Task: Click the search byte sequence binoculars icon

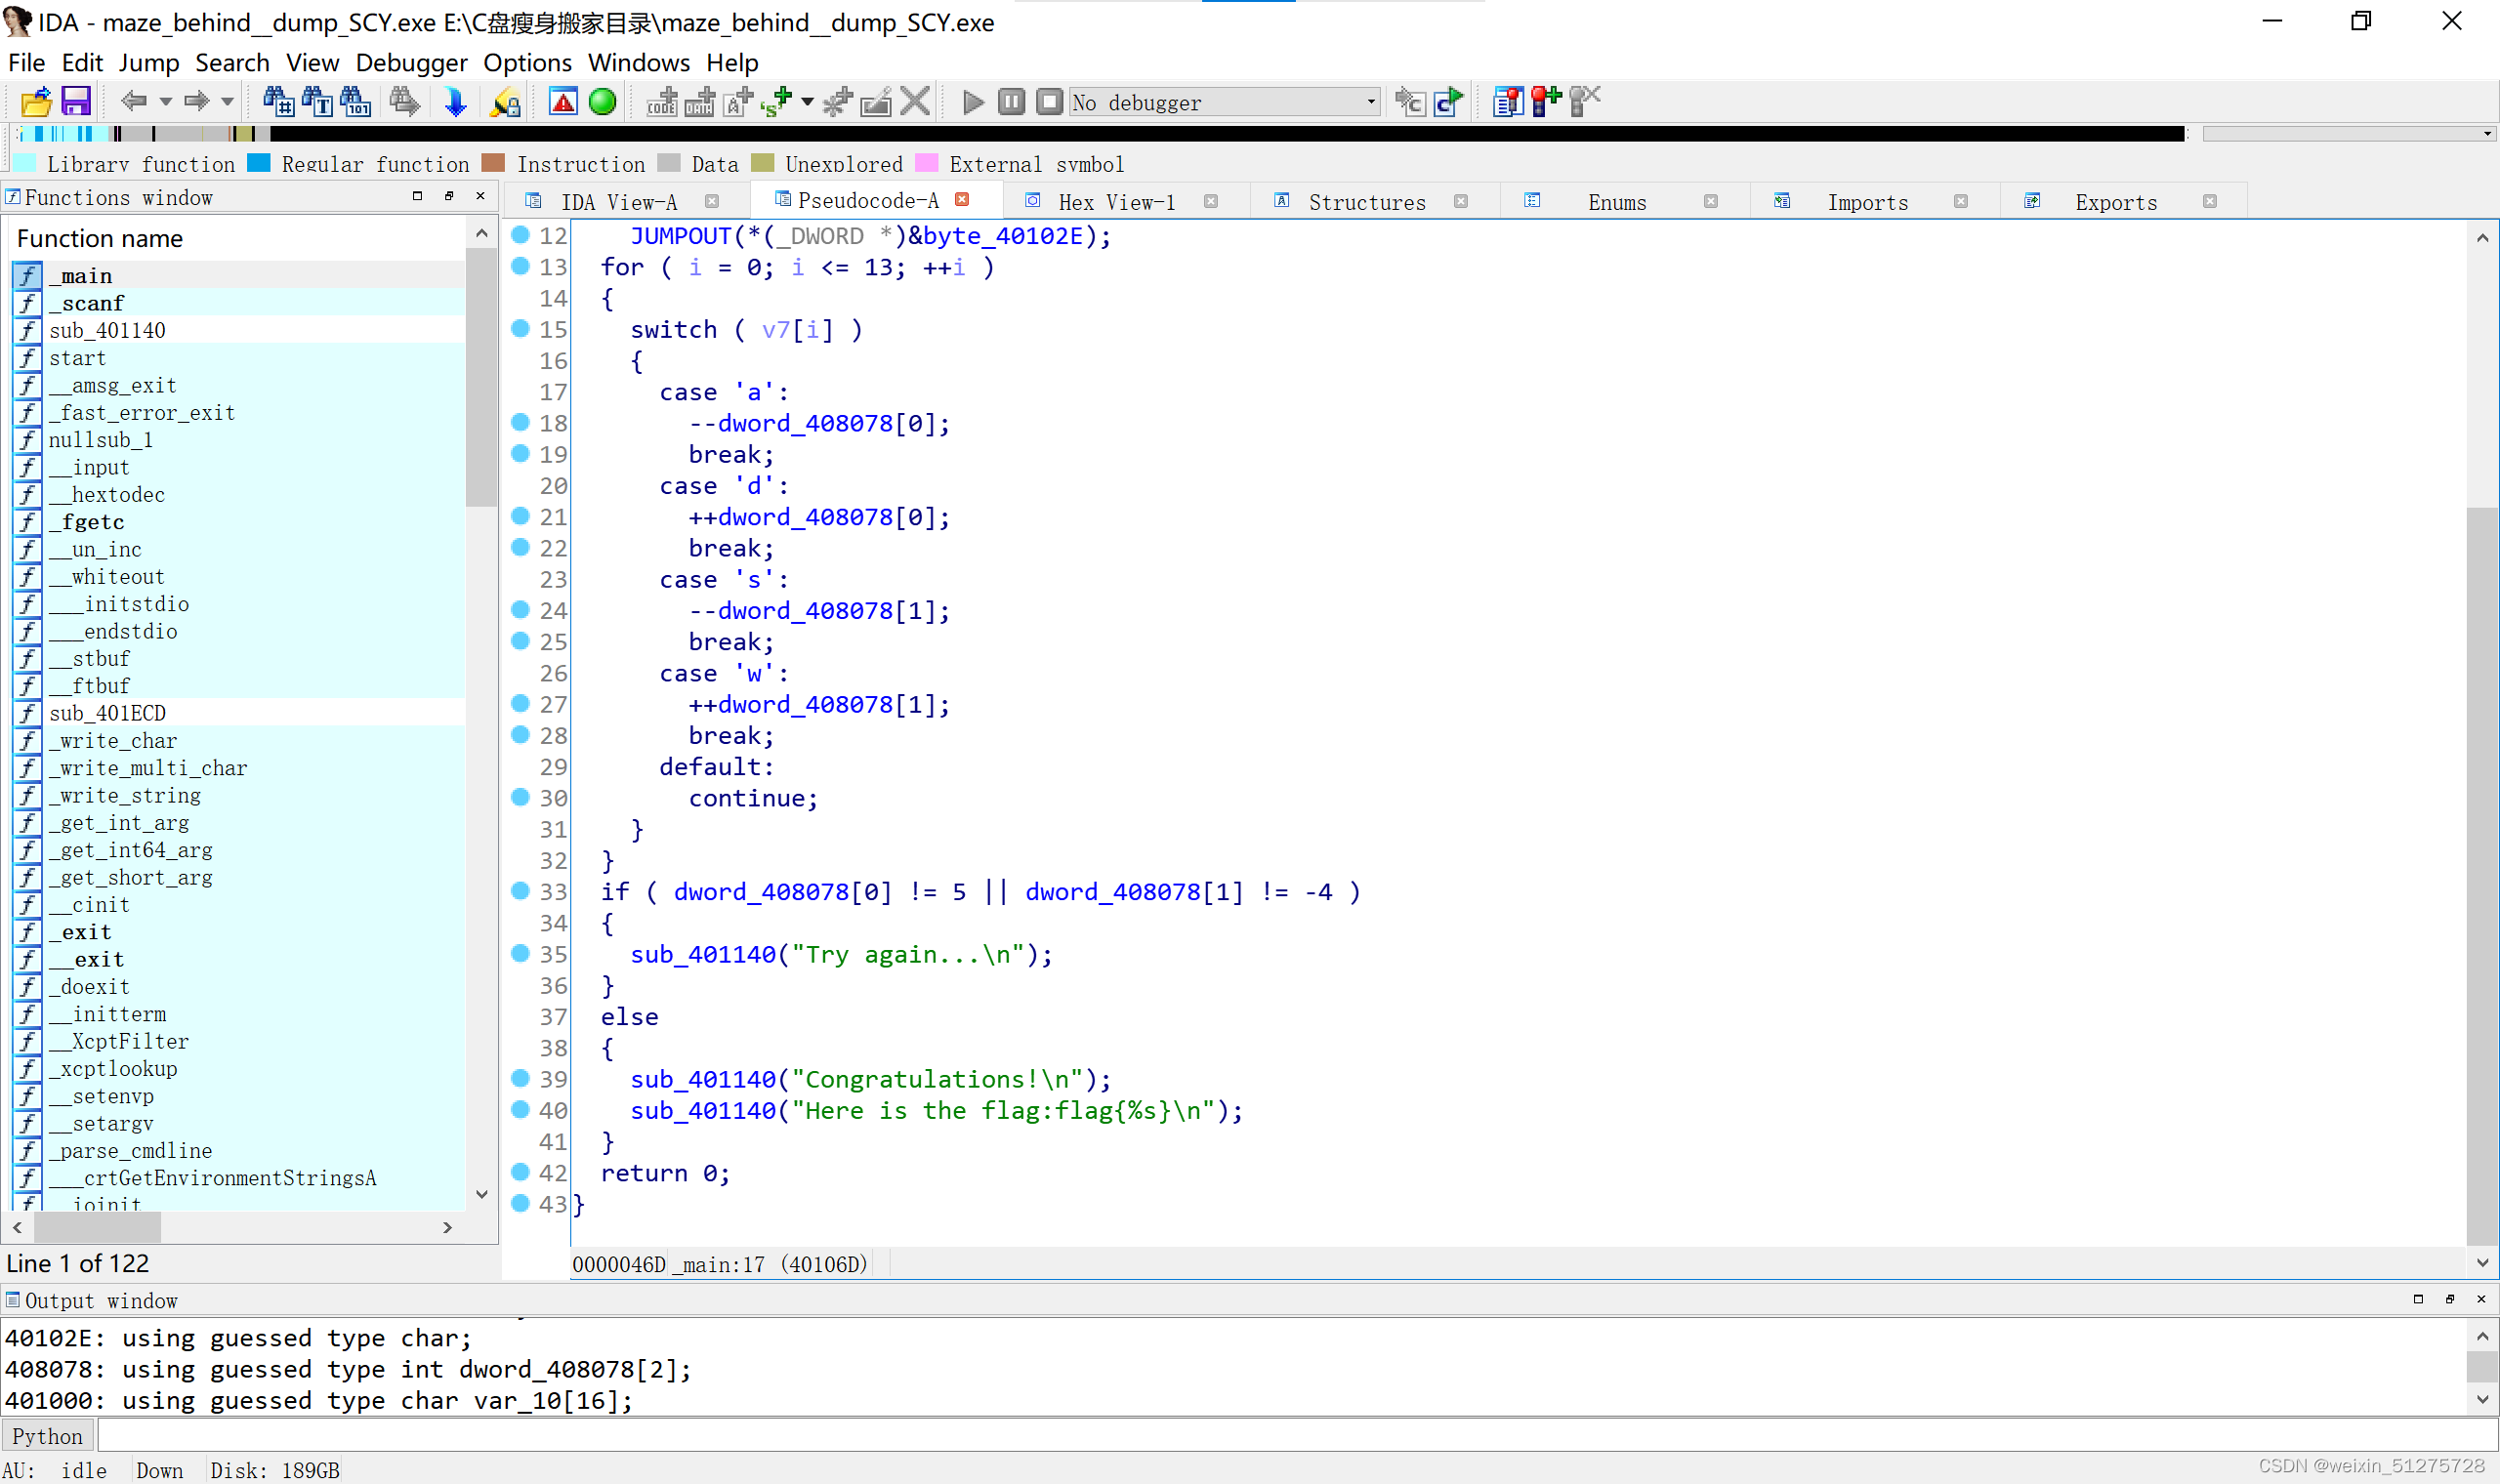Action: [x=356, y=102]
